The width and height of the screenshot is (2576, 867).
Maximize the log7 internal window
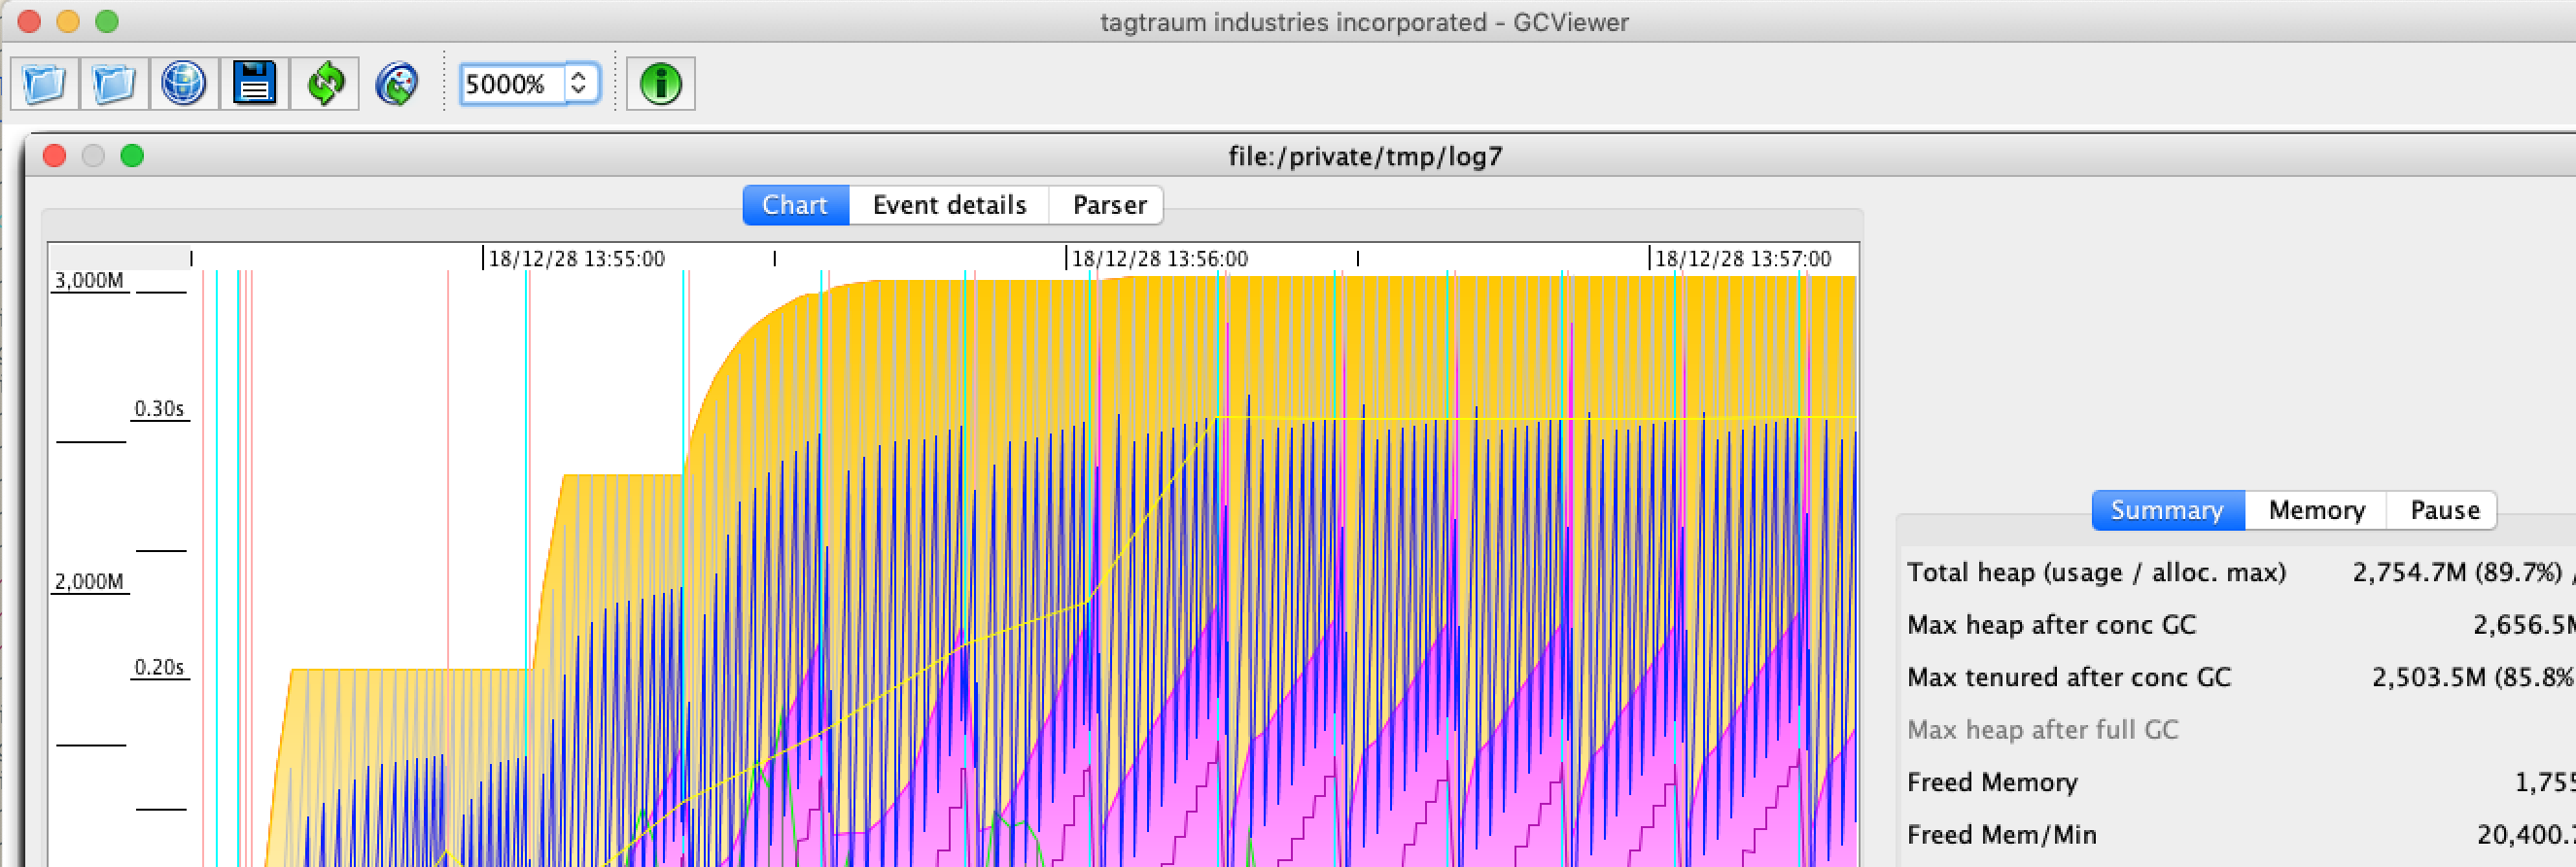(132, 156)
